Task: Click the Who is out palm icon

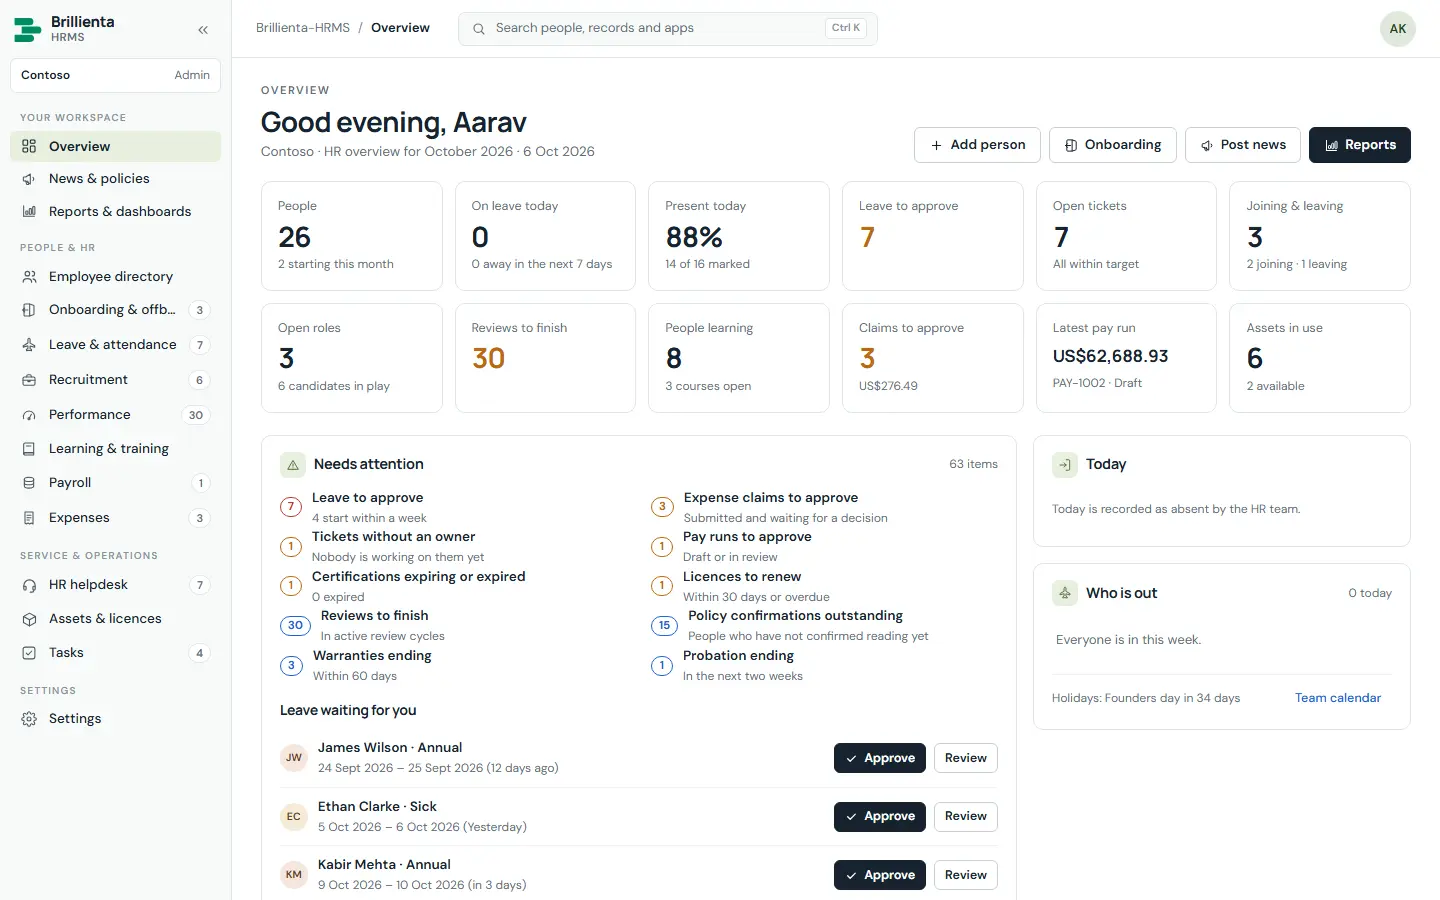Action: tap(1065, 593)
